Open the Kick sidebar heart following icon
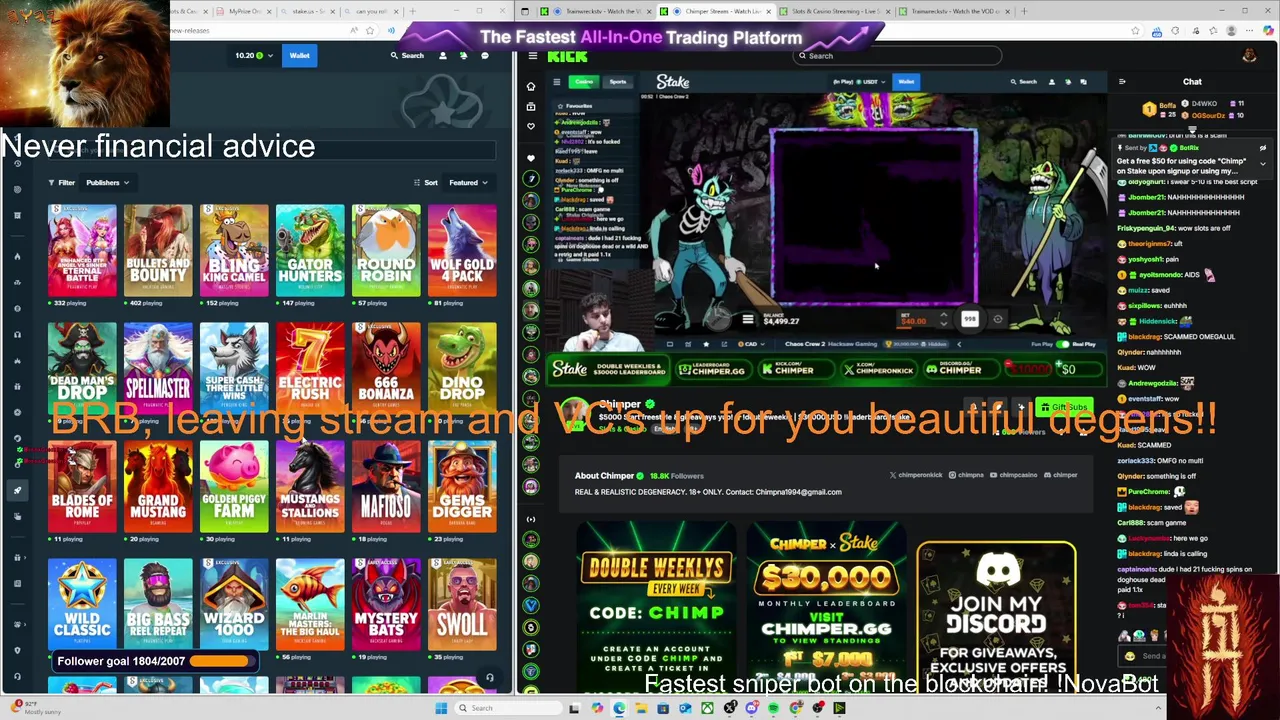Image resolution: width=1280 pixels, height=720 pixels. [531, 126]
